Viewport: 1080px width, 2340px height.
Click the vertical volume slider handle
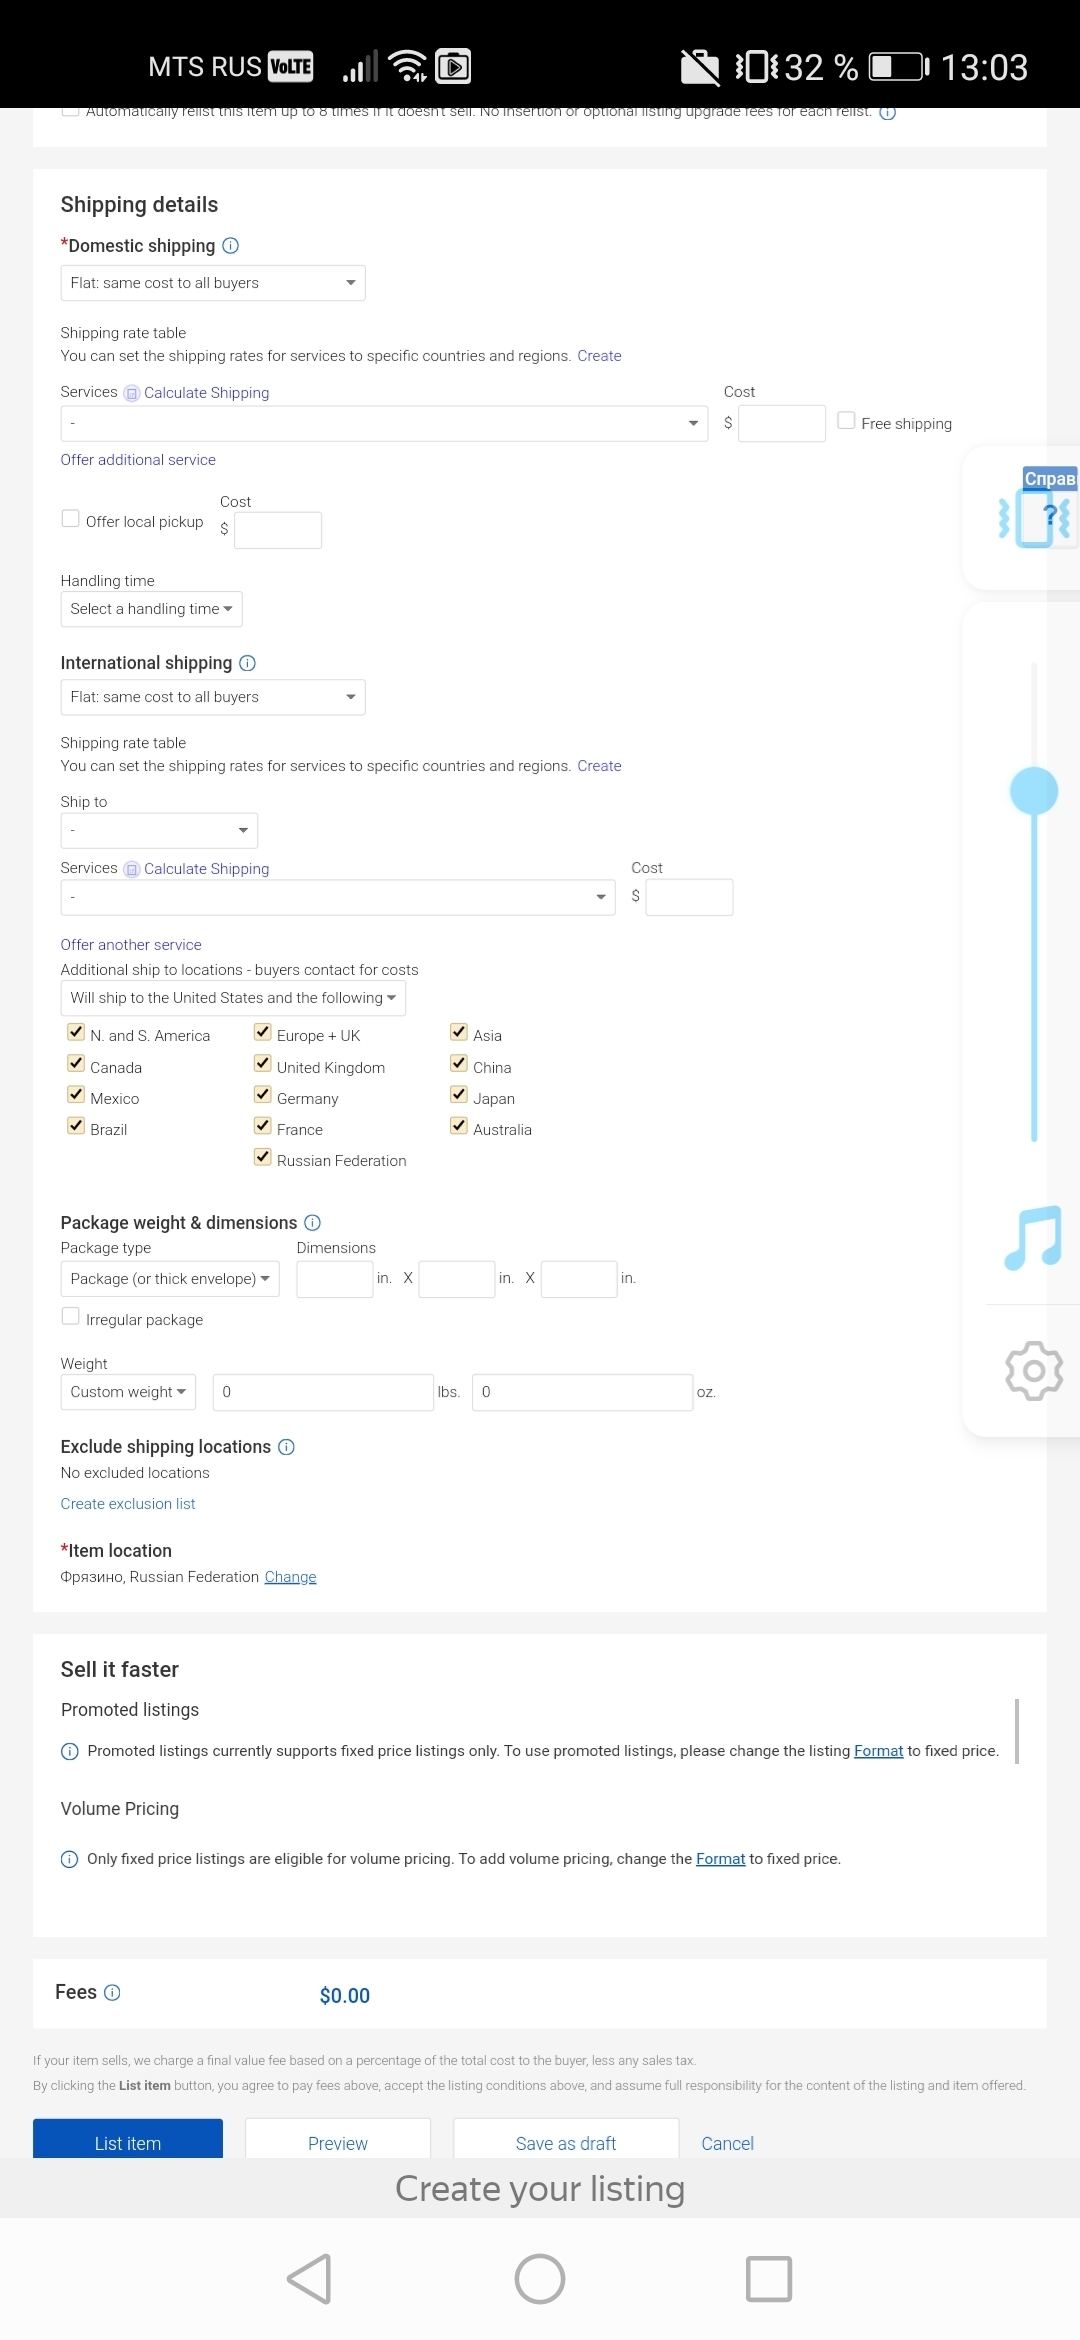[x=1034, y=791]
